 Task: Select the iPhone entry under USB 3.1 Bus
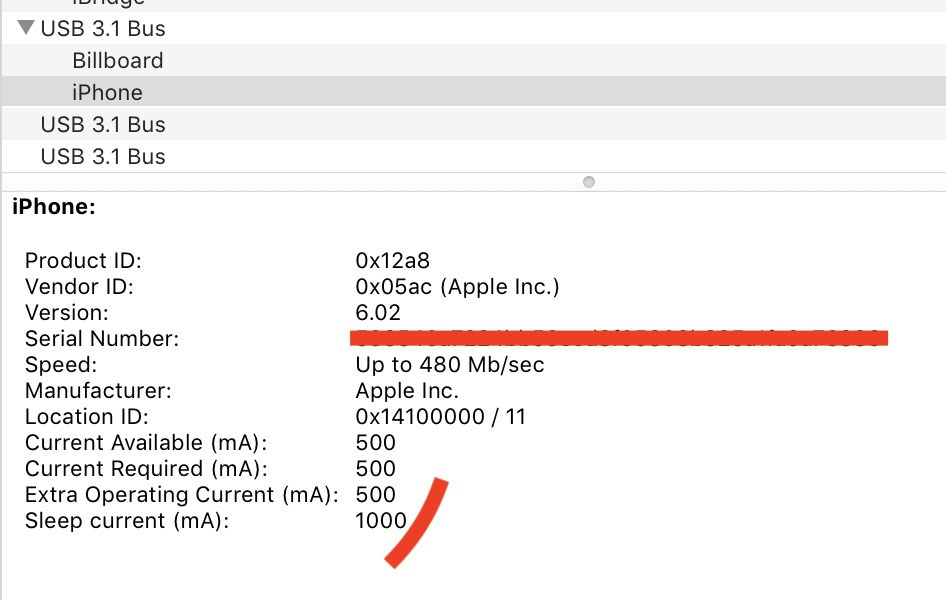(109, 92)
